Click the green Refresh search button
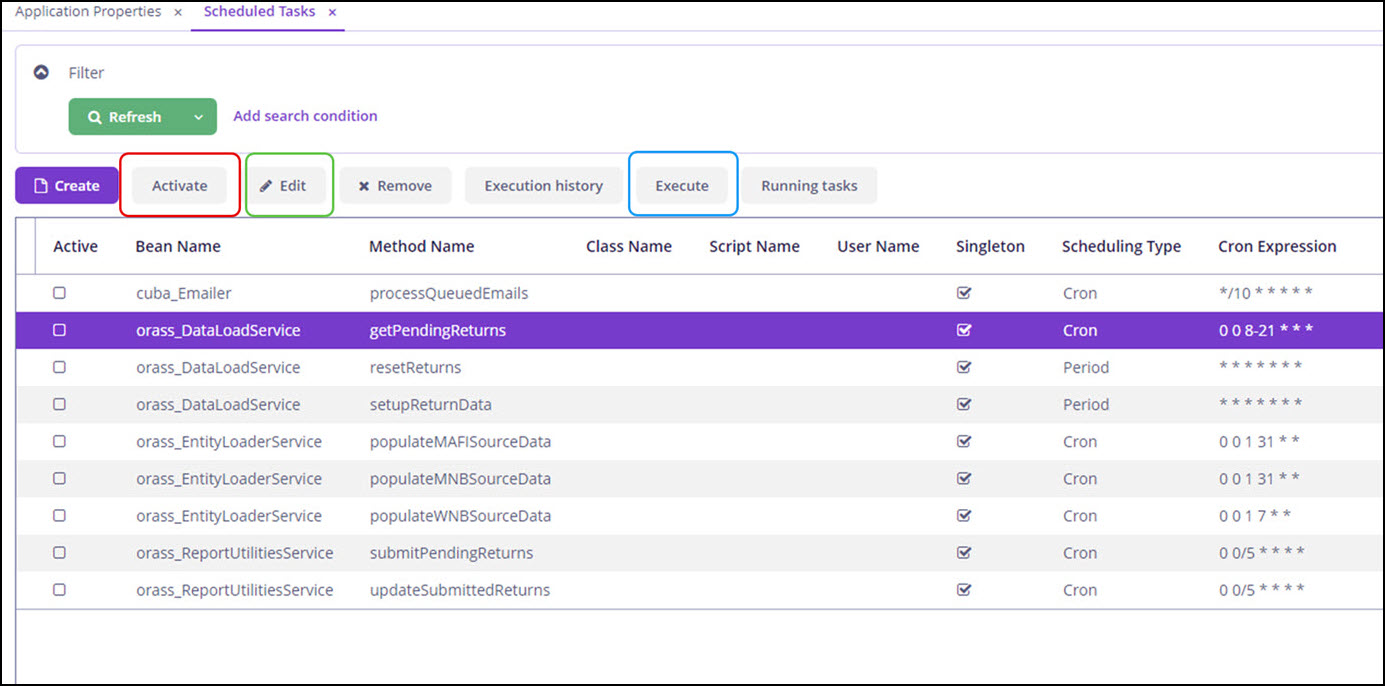 click(125, 117)
